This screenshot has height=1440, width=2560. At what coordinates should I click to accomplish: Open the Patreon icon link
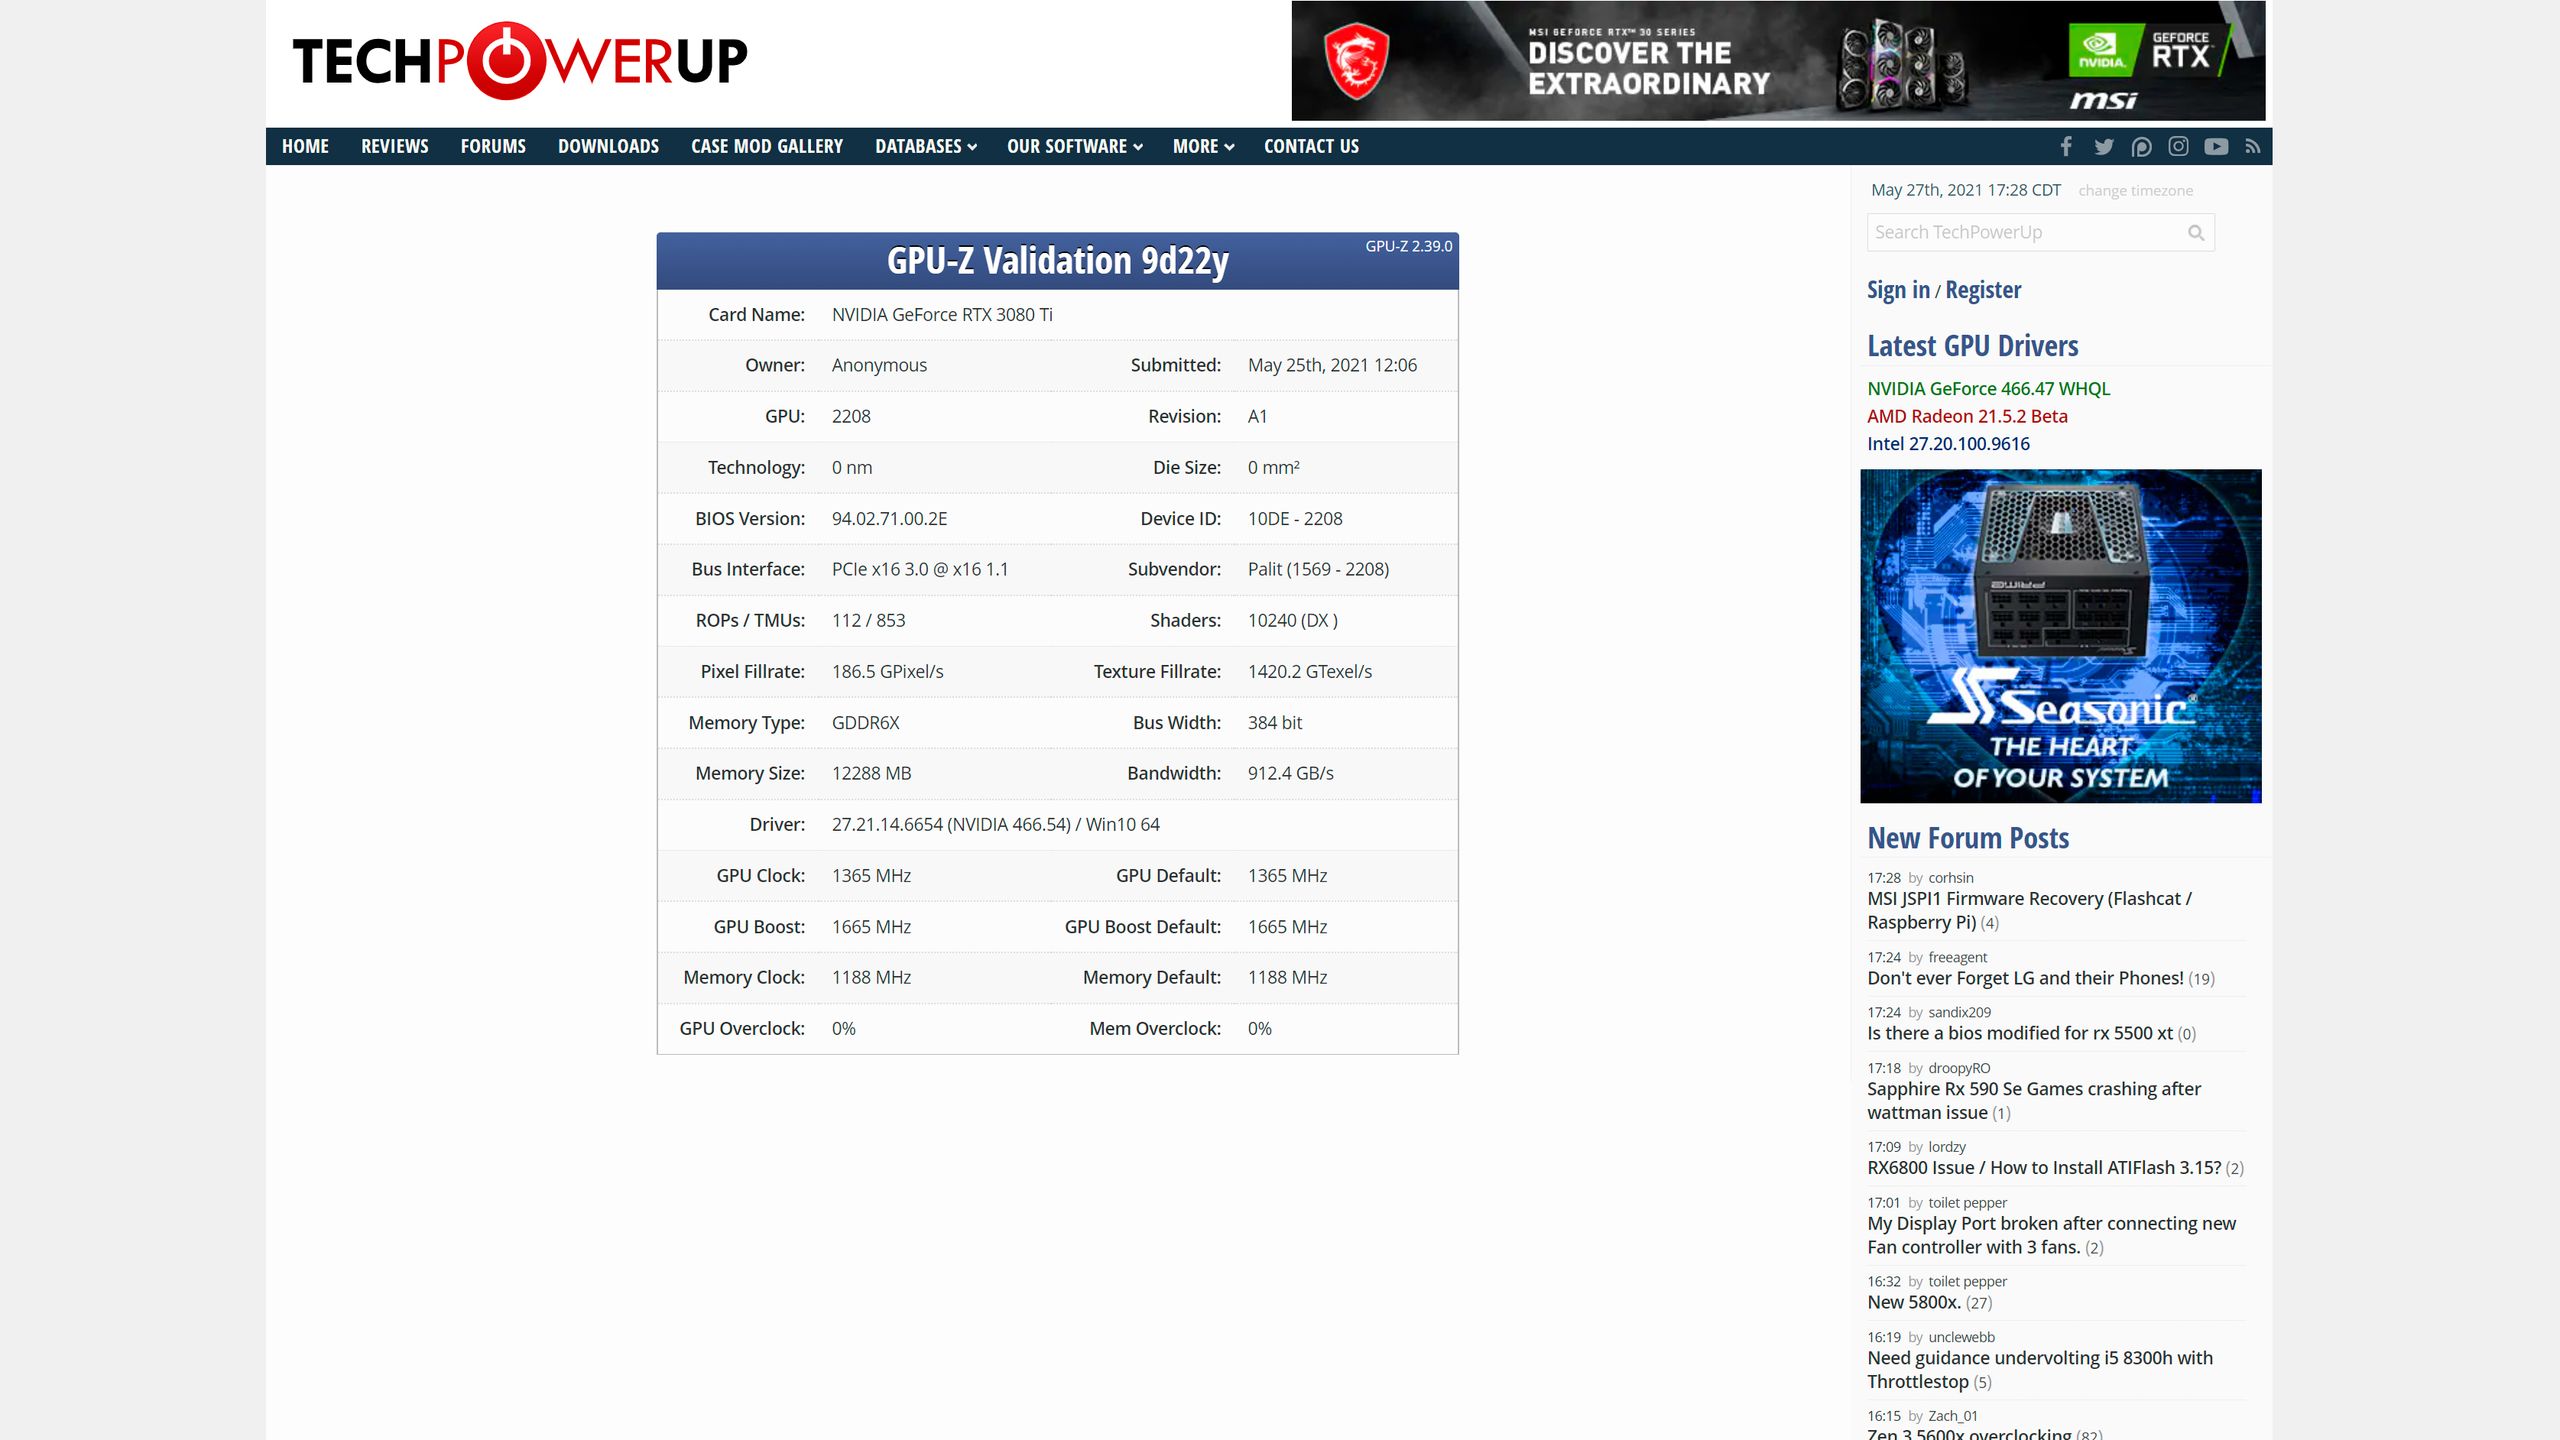pos(2141,147)
